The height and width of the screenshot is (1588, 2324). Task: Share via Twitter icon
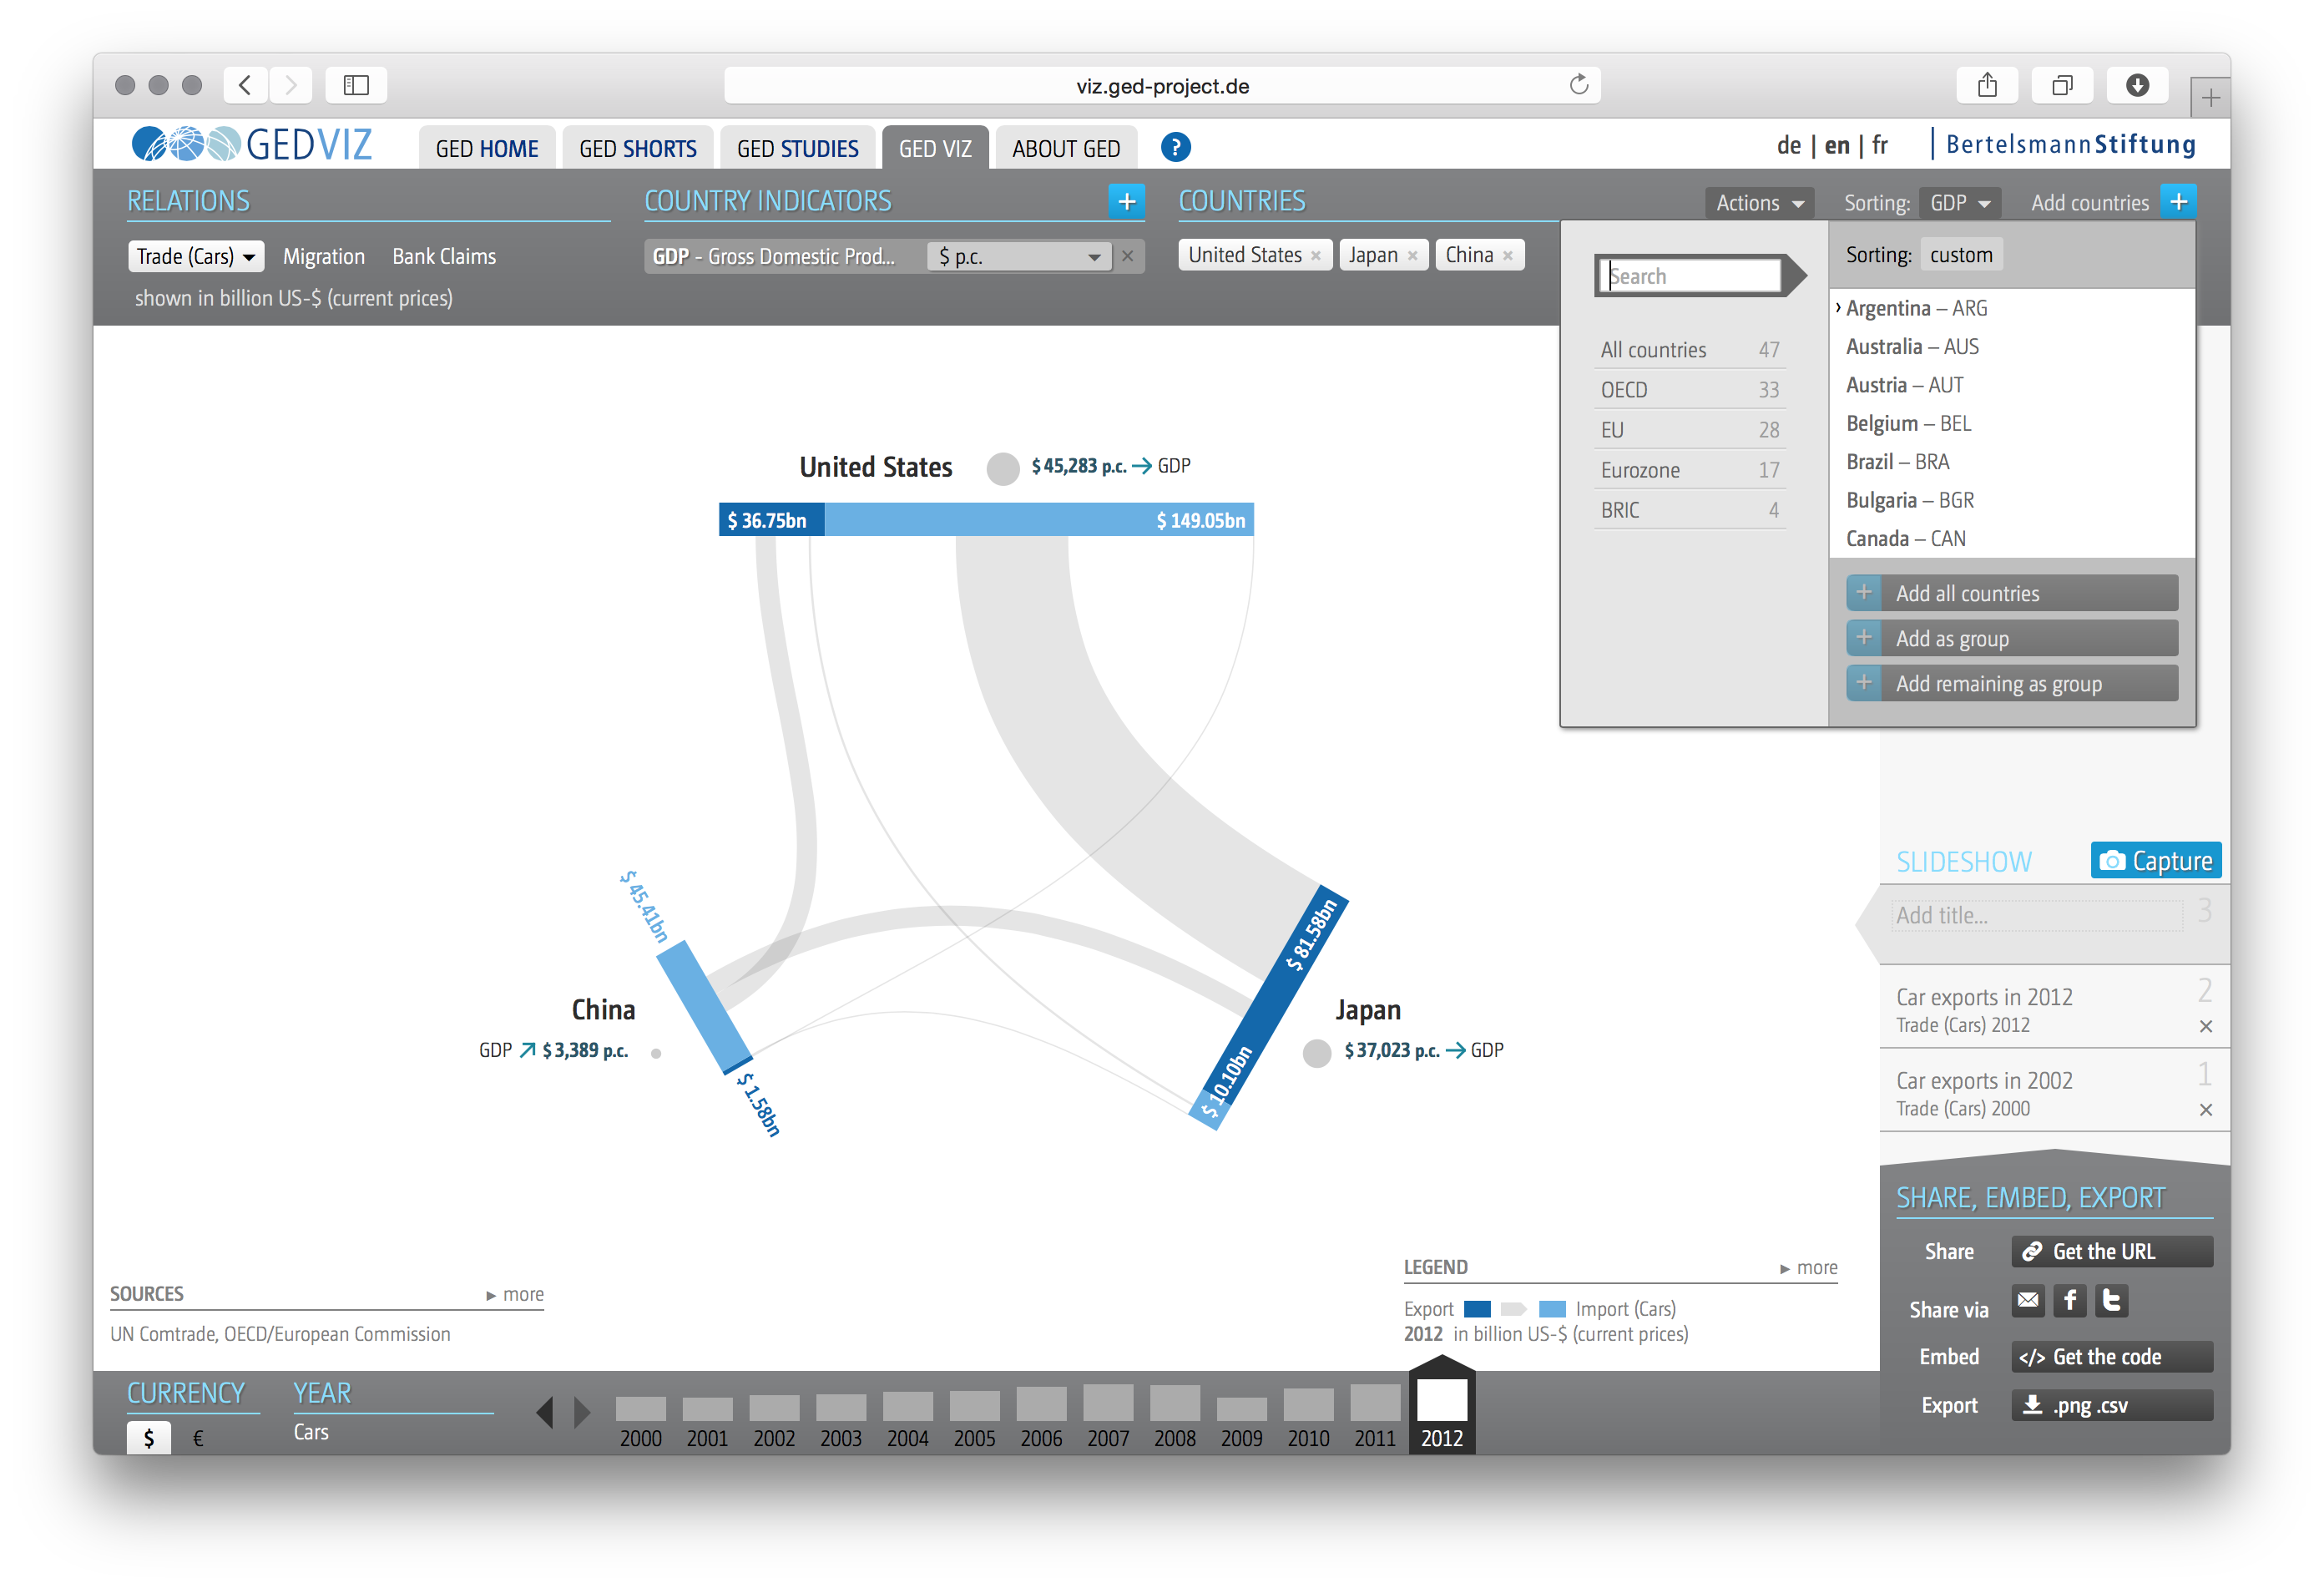point(2112,1300)
